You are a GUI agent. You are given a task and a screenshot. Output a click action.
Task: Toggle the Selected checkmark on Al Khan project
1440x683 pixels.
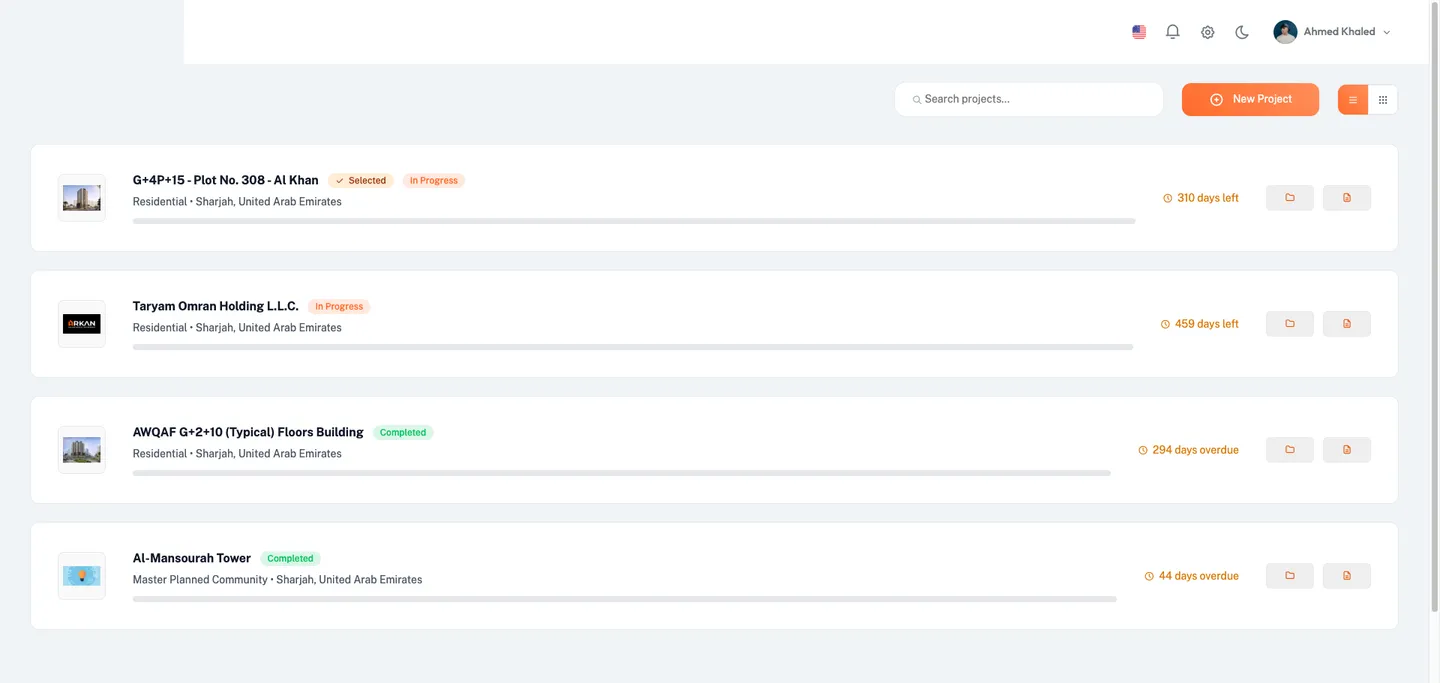(360, 180)
